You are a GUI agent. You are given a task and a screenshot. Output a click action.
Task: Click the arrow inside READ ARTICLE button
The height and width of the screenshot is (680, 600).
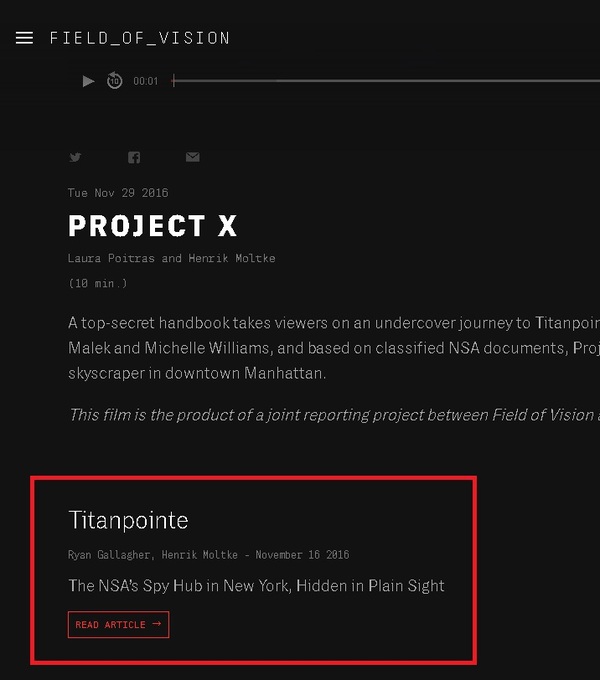[x=157, y=625]
